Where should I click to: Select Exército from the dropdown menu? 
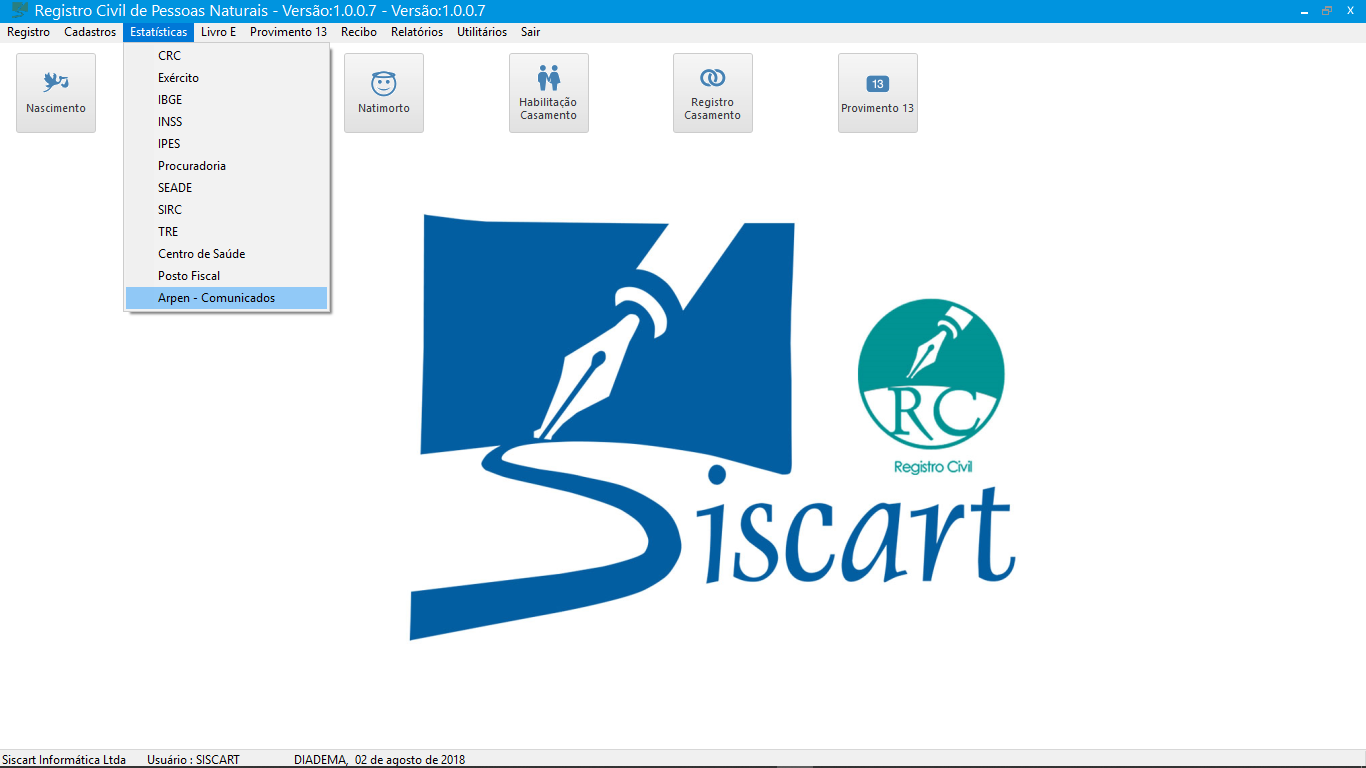226,78
